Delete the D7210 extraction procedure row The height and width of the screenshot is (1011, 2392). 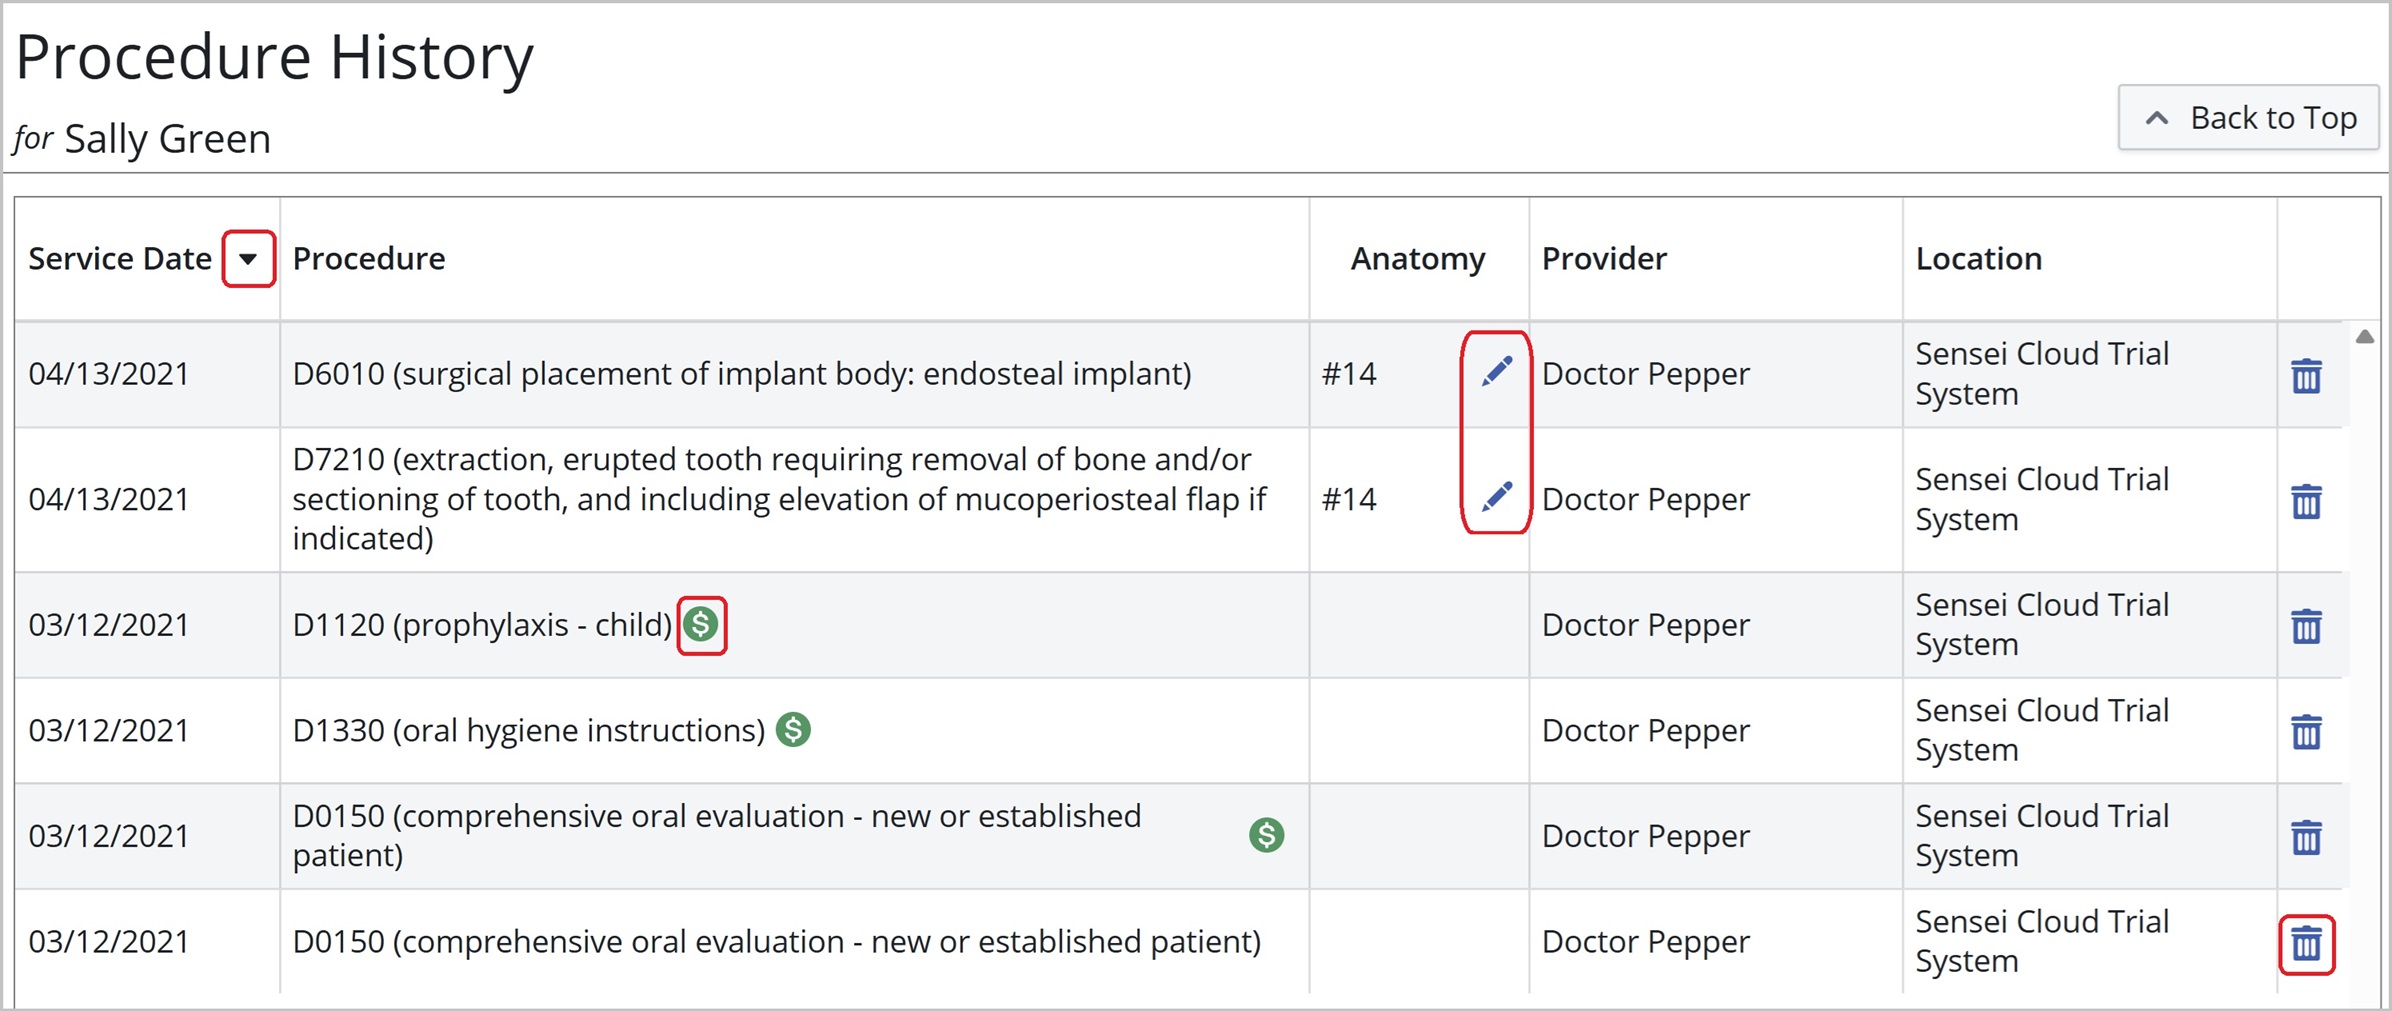tap(2306, 501)
